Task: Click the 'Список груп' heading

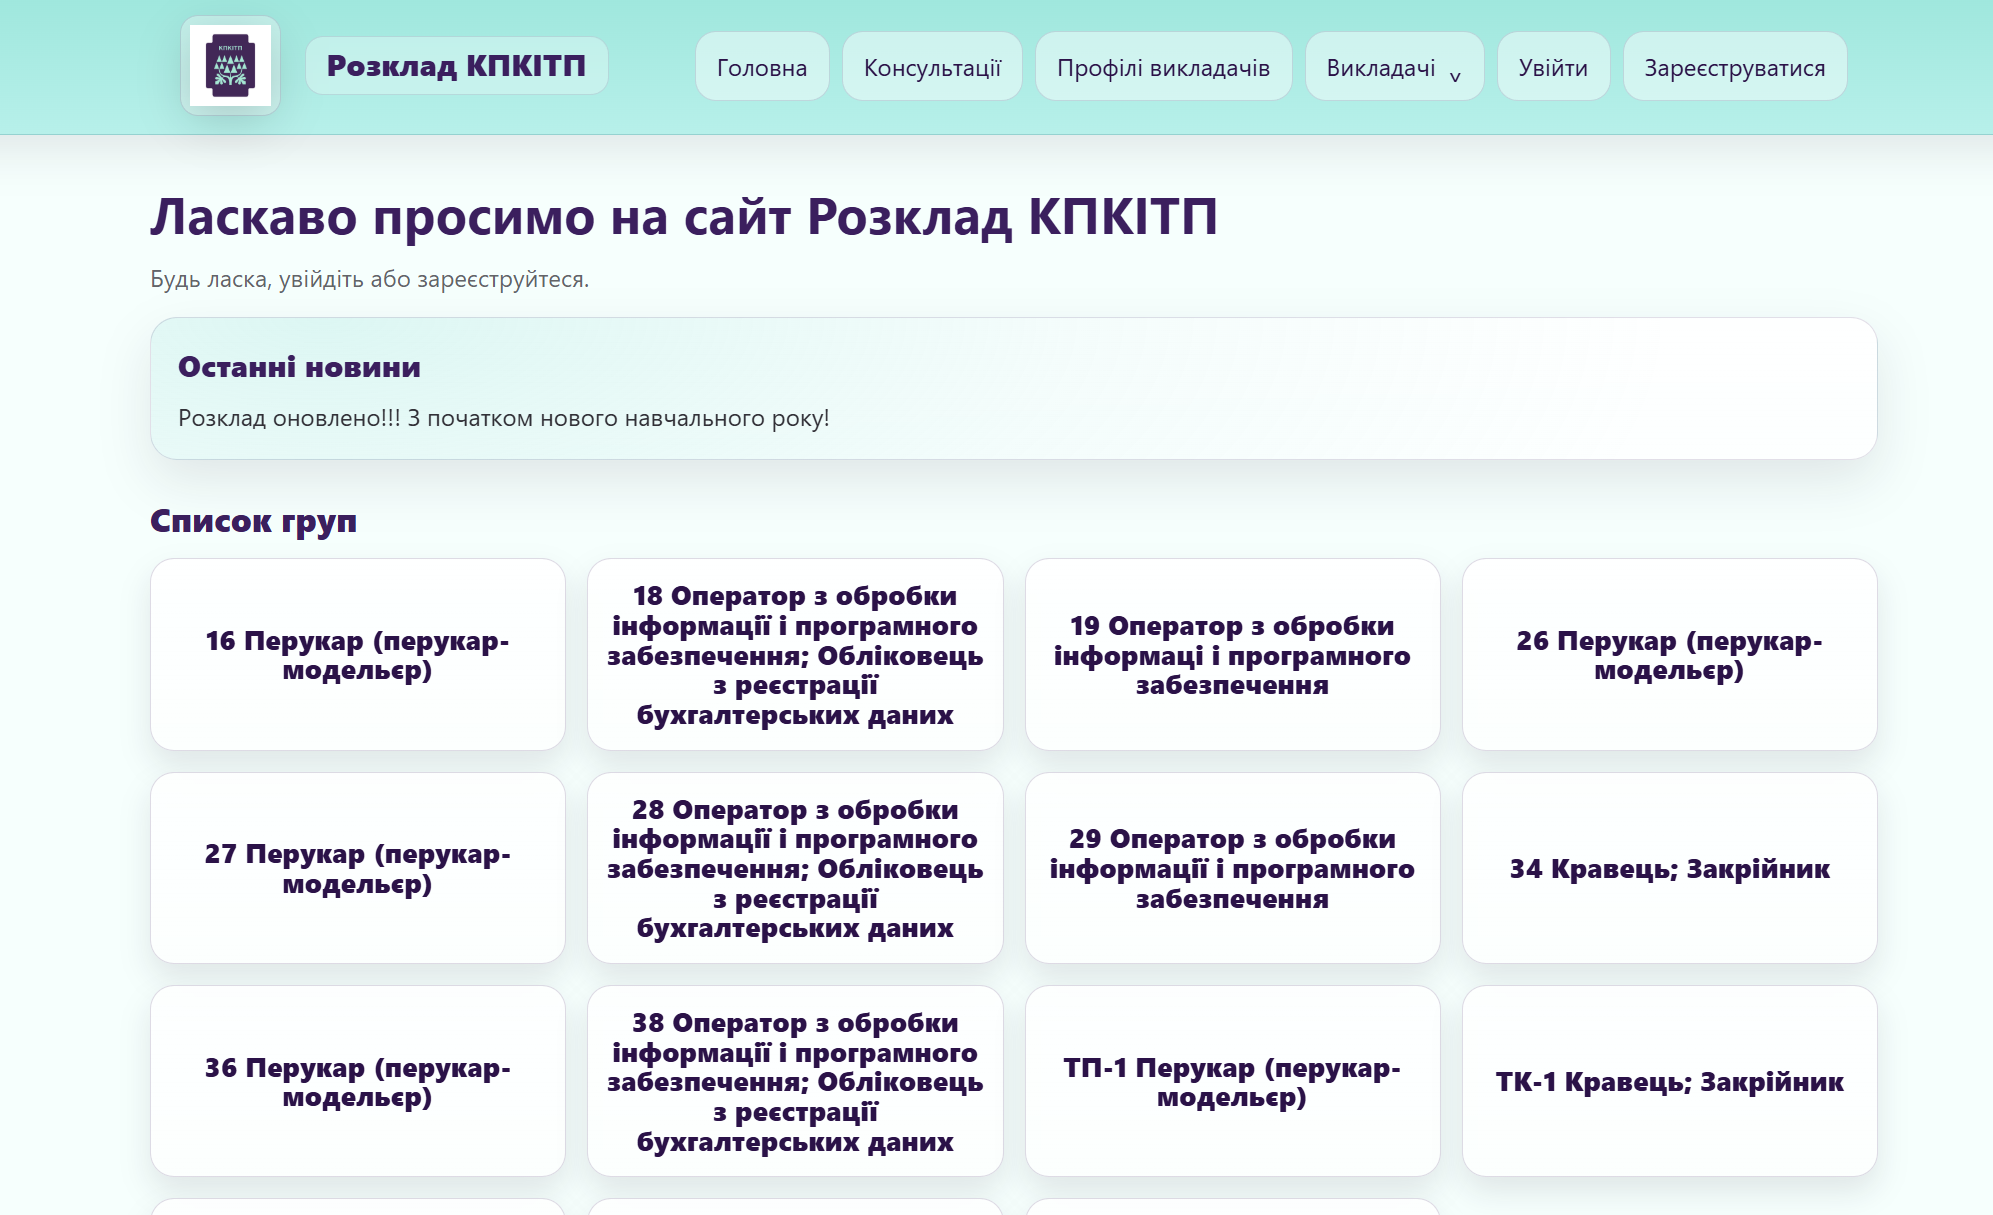Action: click(253, 521)
